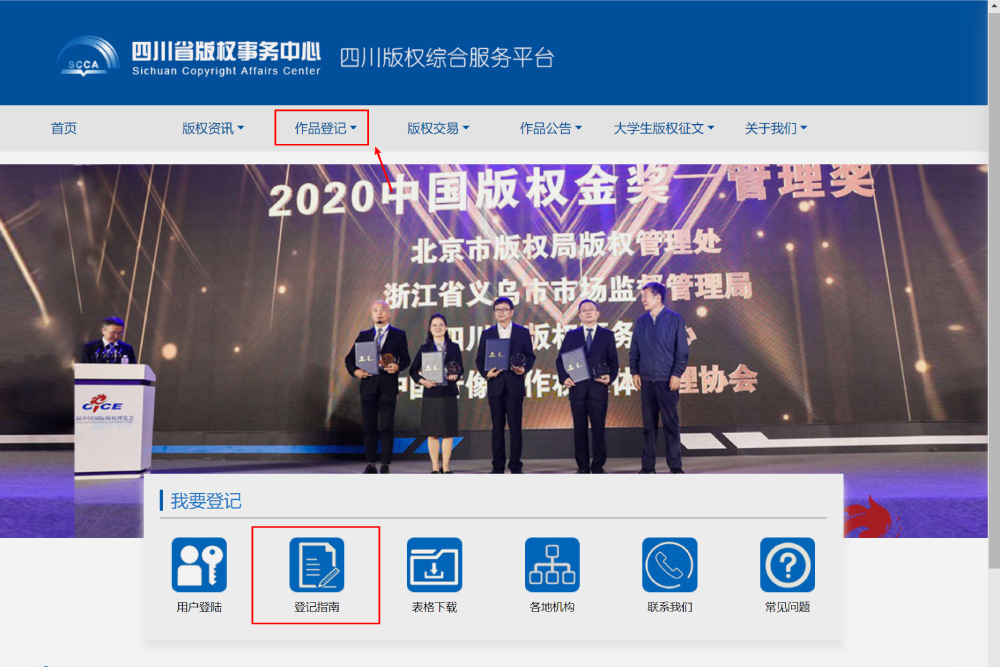Open the 作品公告 dropdown menu
This screenshot has width=1000, height=667.
click(551, 128)
